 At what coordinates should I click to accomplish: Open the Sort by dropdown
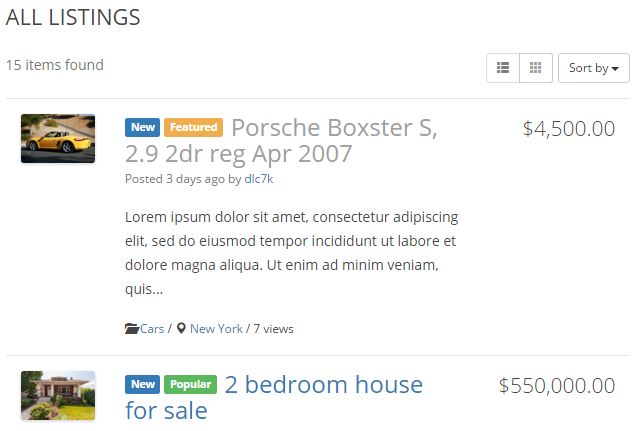(x=593, y=68)
